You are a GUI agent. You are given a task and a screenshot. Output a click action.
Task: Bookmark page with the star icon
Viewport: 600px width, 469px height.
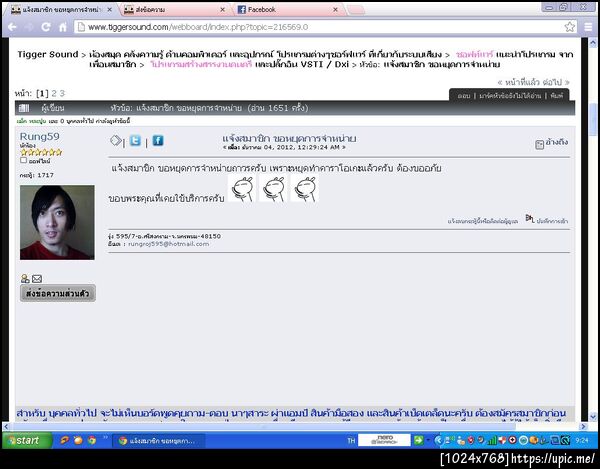(x=569, y=27)
